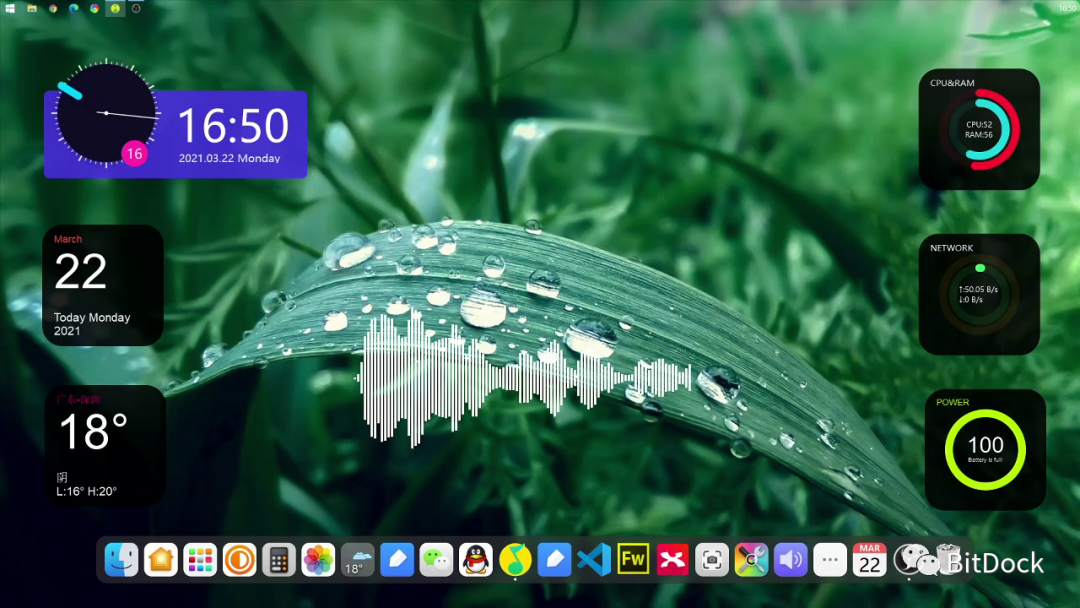Open the MAR 22 calendar dock icon

868,560
